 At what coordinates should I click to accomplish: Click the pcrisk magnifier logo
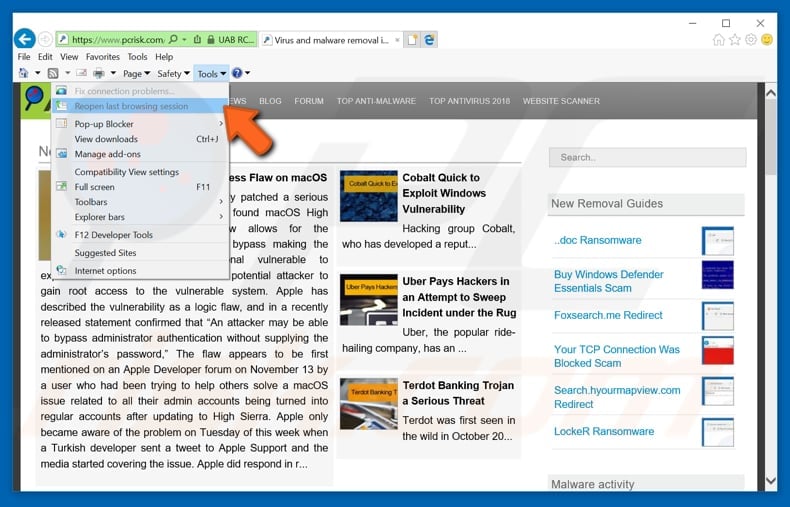pyautogui.click(x=35, y=98)
